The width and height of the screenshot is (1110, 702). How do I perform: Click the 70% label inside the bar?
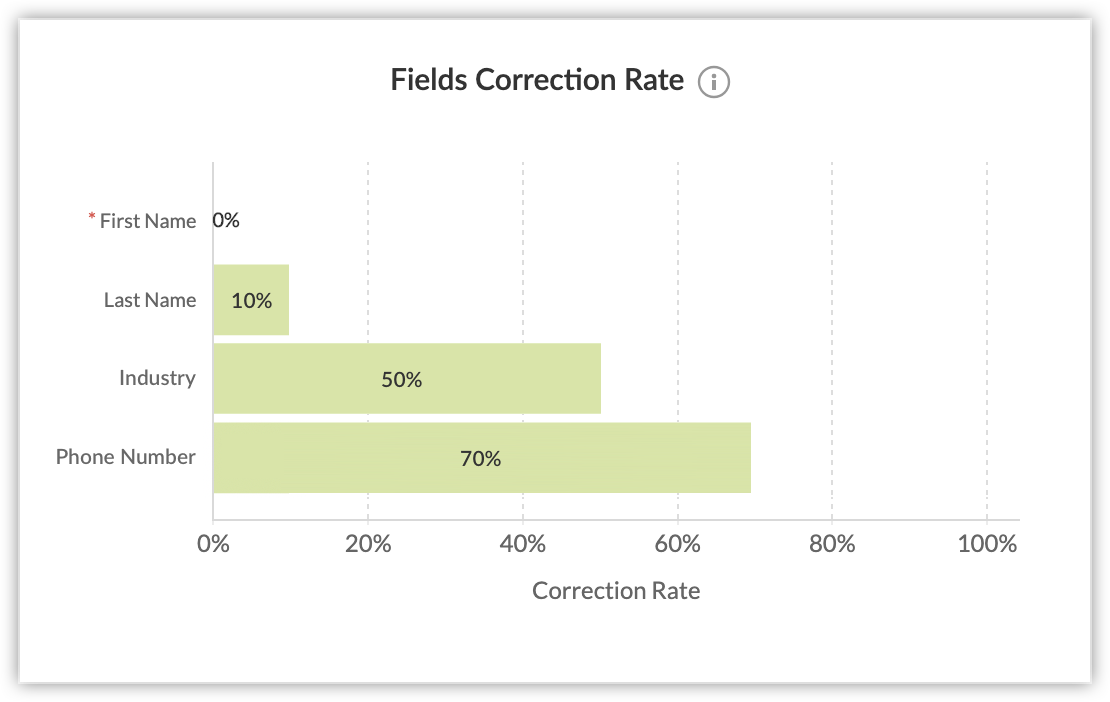tap(480, 459)
